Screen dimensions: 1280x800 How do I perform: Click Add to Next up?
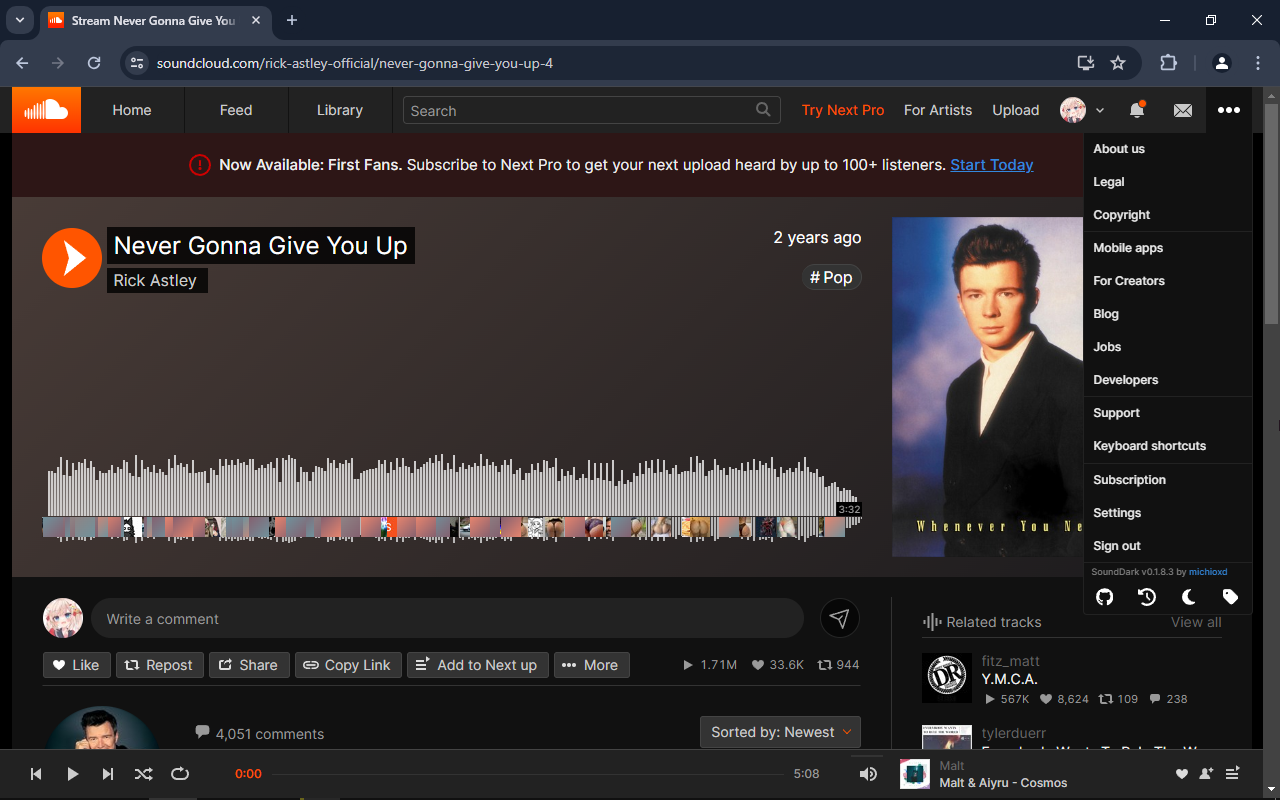[x=478, y=665]
